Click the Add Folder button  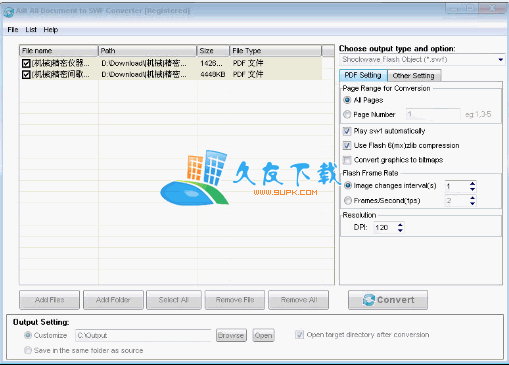pos(113,300)
